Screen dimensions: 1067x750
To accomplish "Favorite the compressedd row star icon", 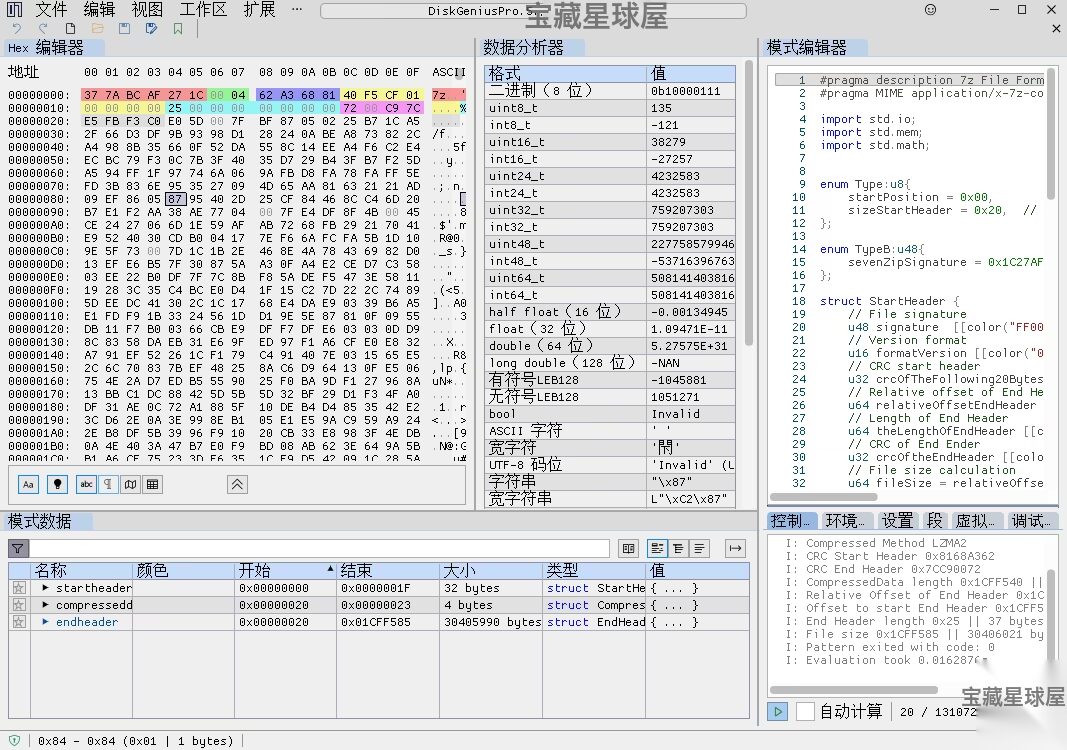I will (x=19, y=605).
